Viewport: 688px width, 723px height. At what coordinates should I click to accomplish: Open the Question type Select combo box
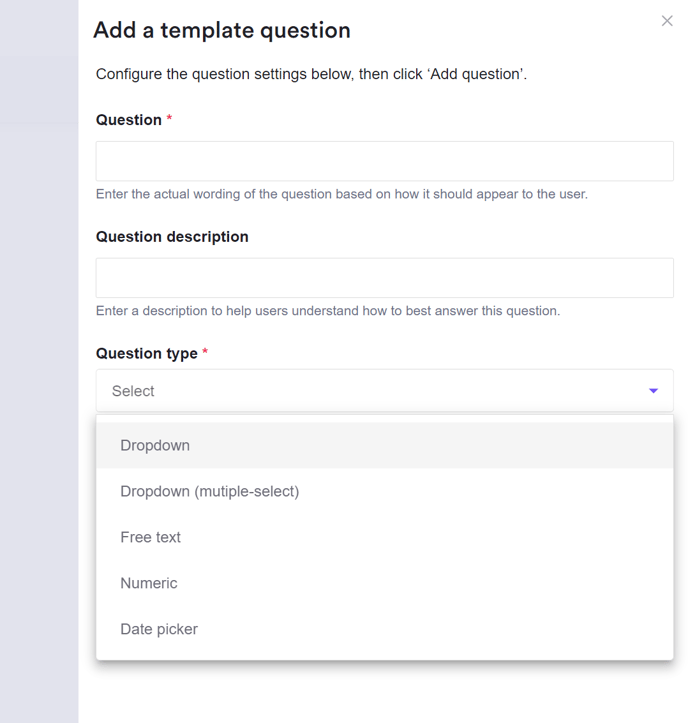370,391
